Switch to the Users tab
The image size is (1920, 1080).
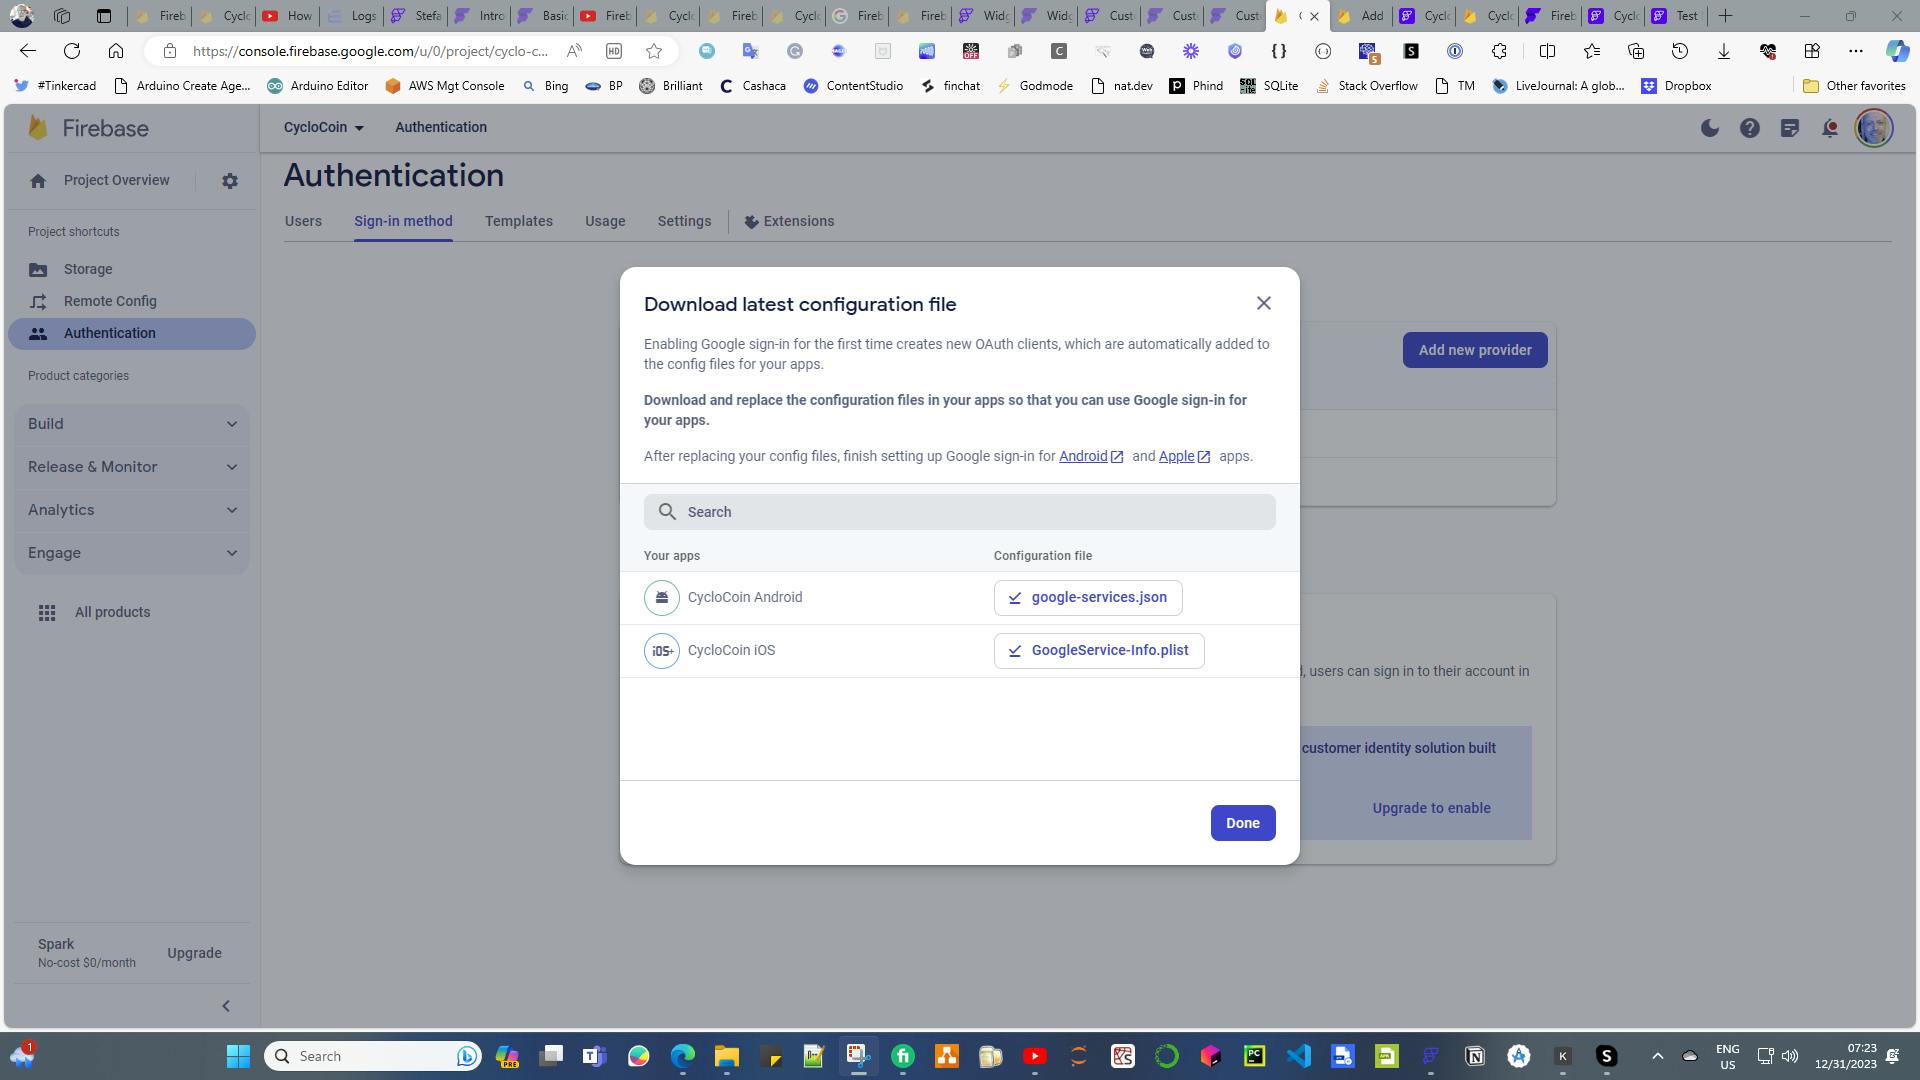pos(303,221)
